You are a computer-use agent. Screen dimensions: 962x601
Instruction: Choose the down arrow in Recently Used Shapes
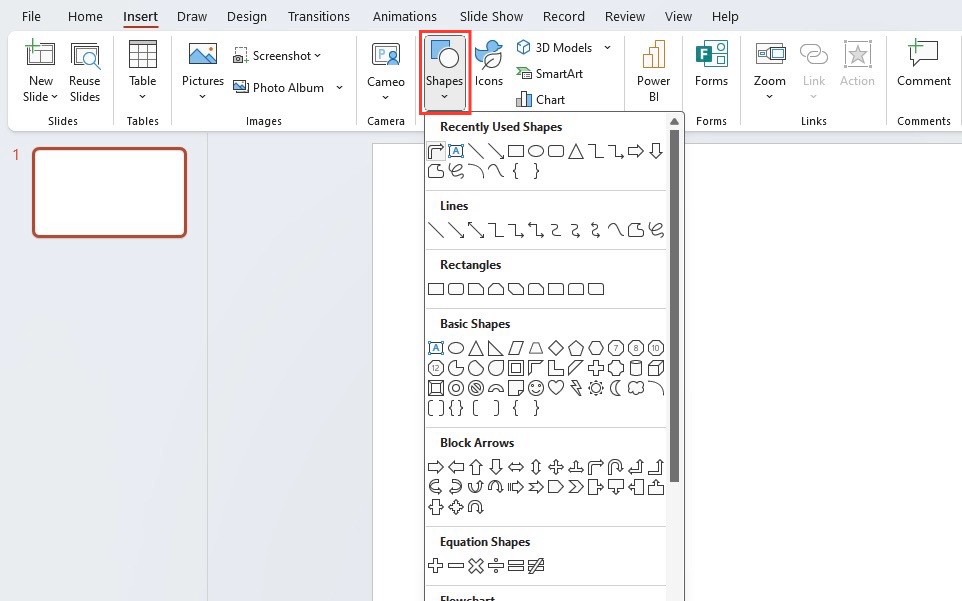click(656, 151)
